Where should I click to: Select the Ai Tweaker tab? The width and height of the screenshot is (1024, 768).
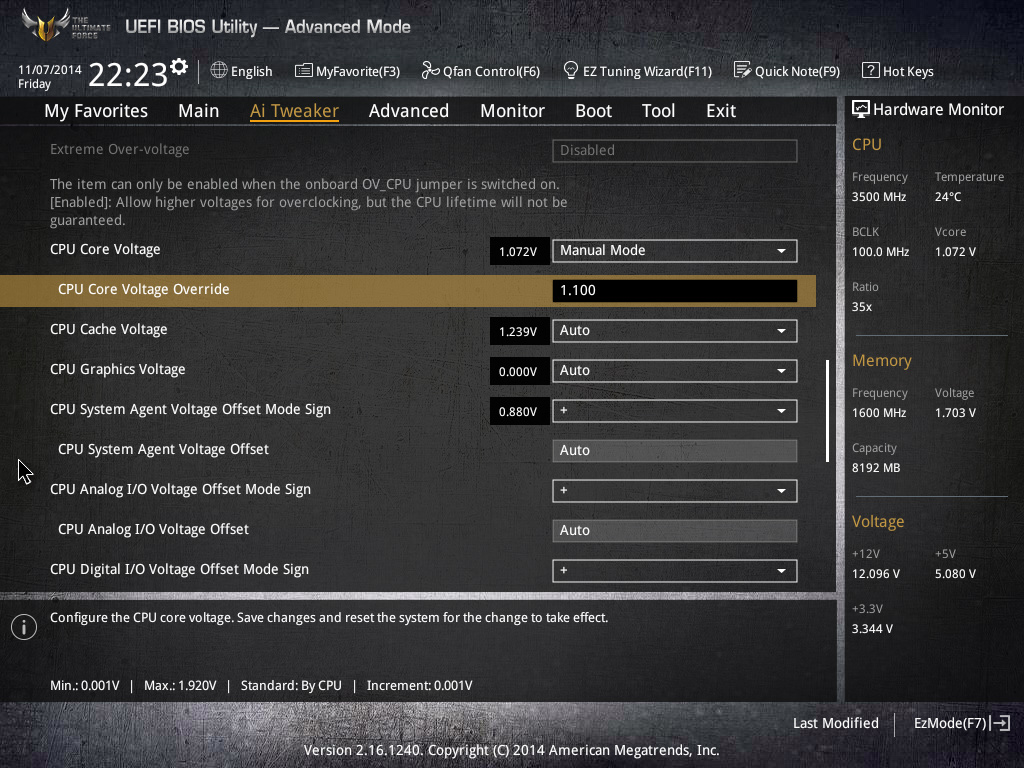tap(294, 111)
